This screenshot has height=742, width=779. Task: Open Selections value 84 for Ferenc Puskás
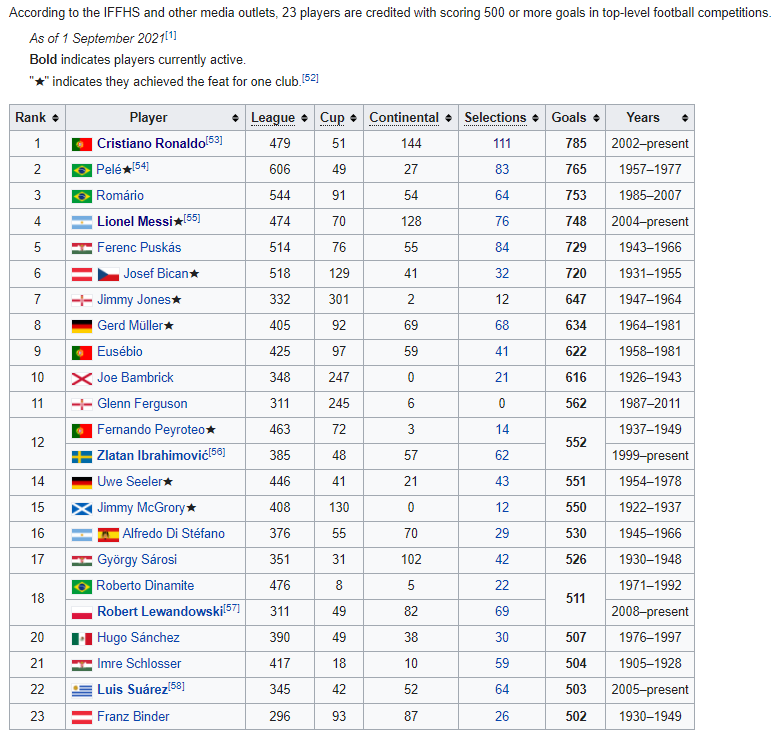502,248
